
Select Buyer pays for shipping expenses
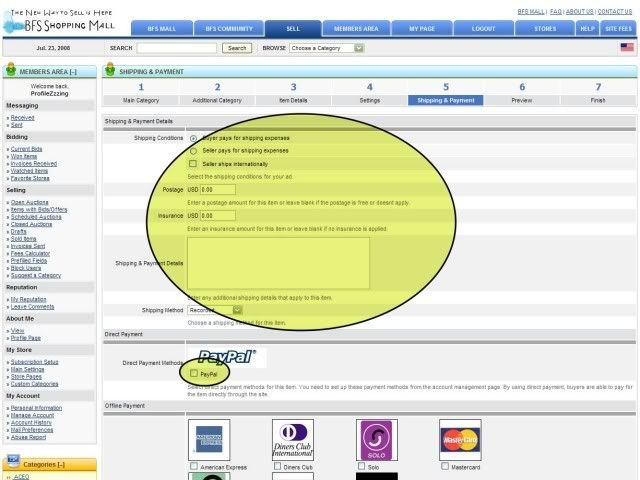(193, 138)
